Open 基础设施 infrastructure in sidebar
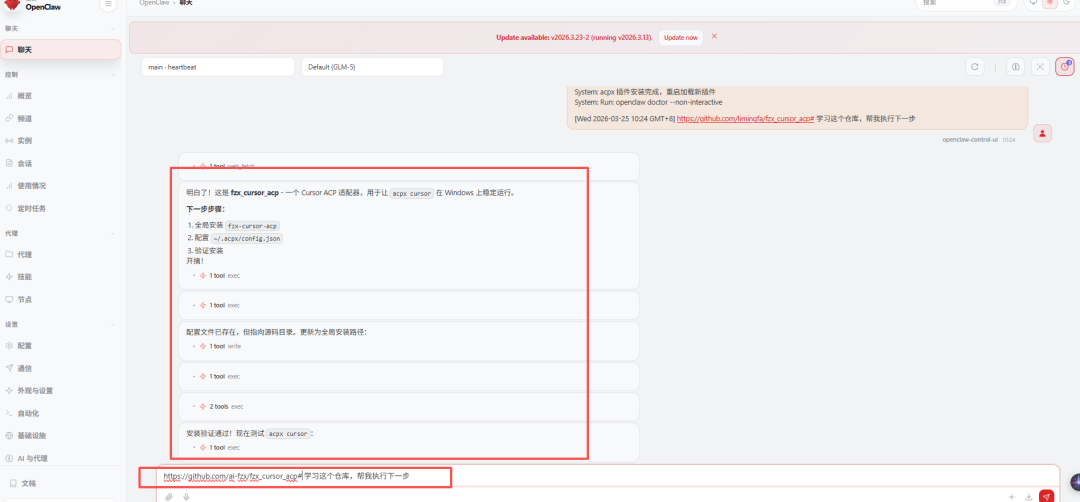This screenshot has height=502, width=1080. point(61,435)
